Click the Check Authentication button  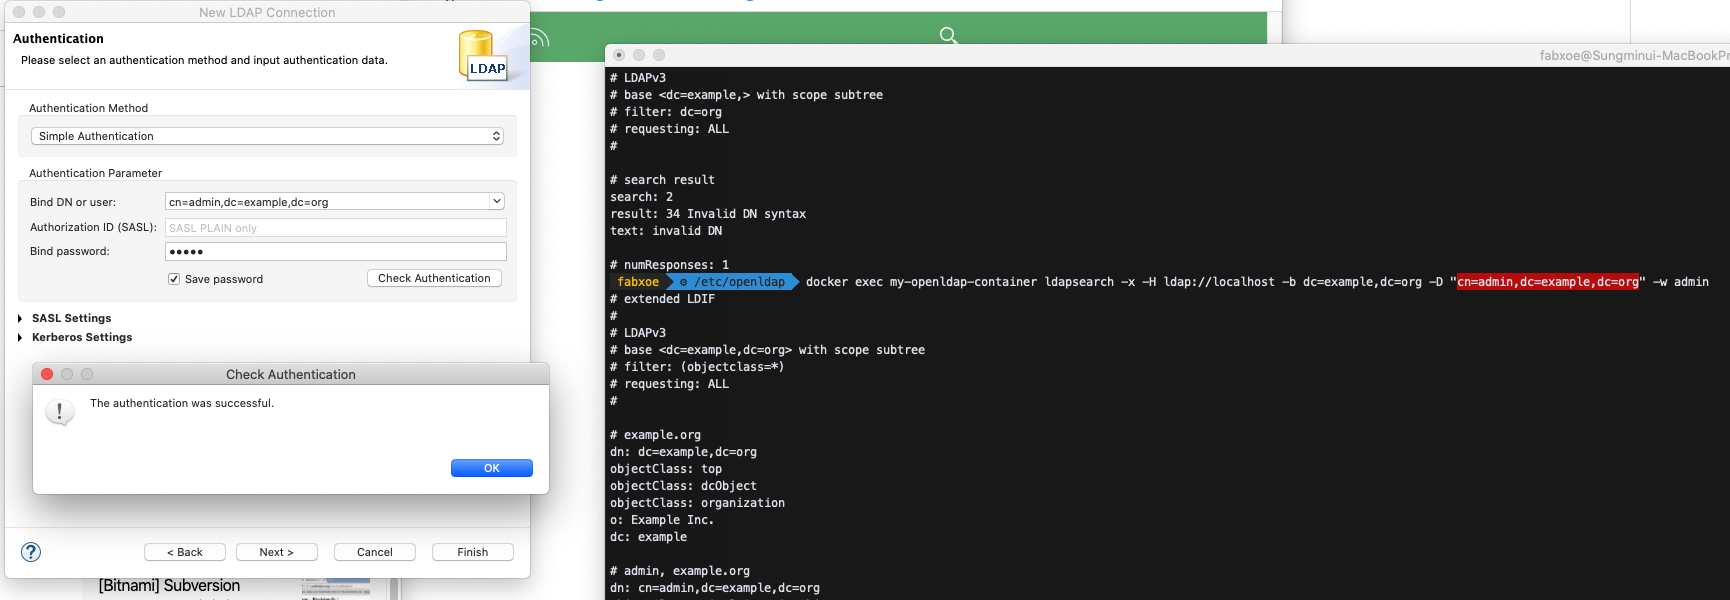click(x=434, y=278)
